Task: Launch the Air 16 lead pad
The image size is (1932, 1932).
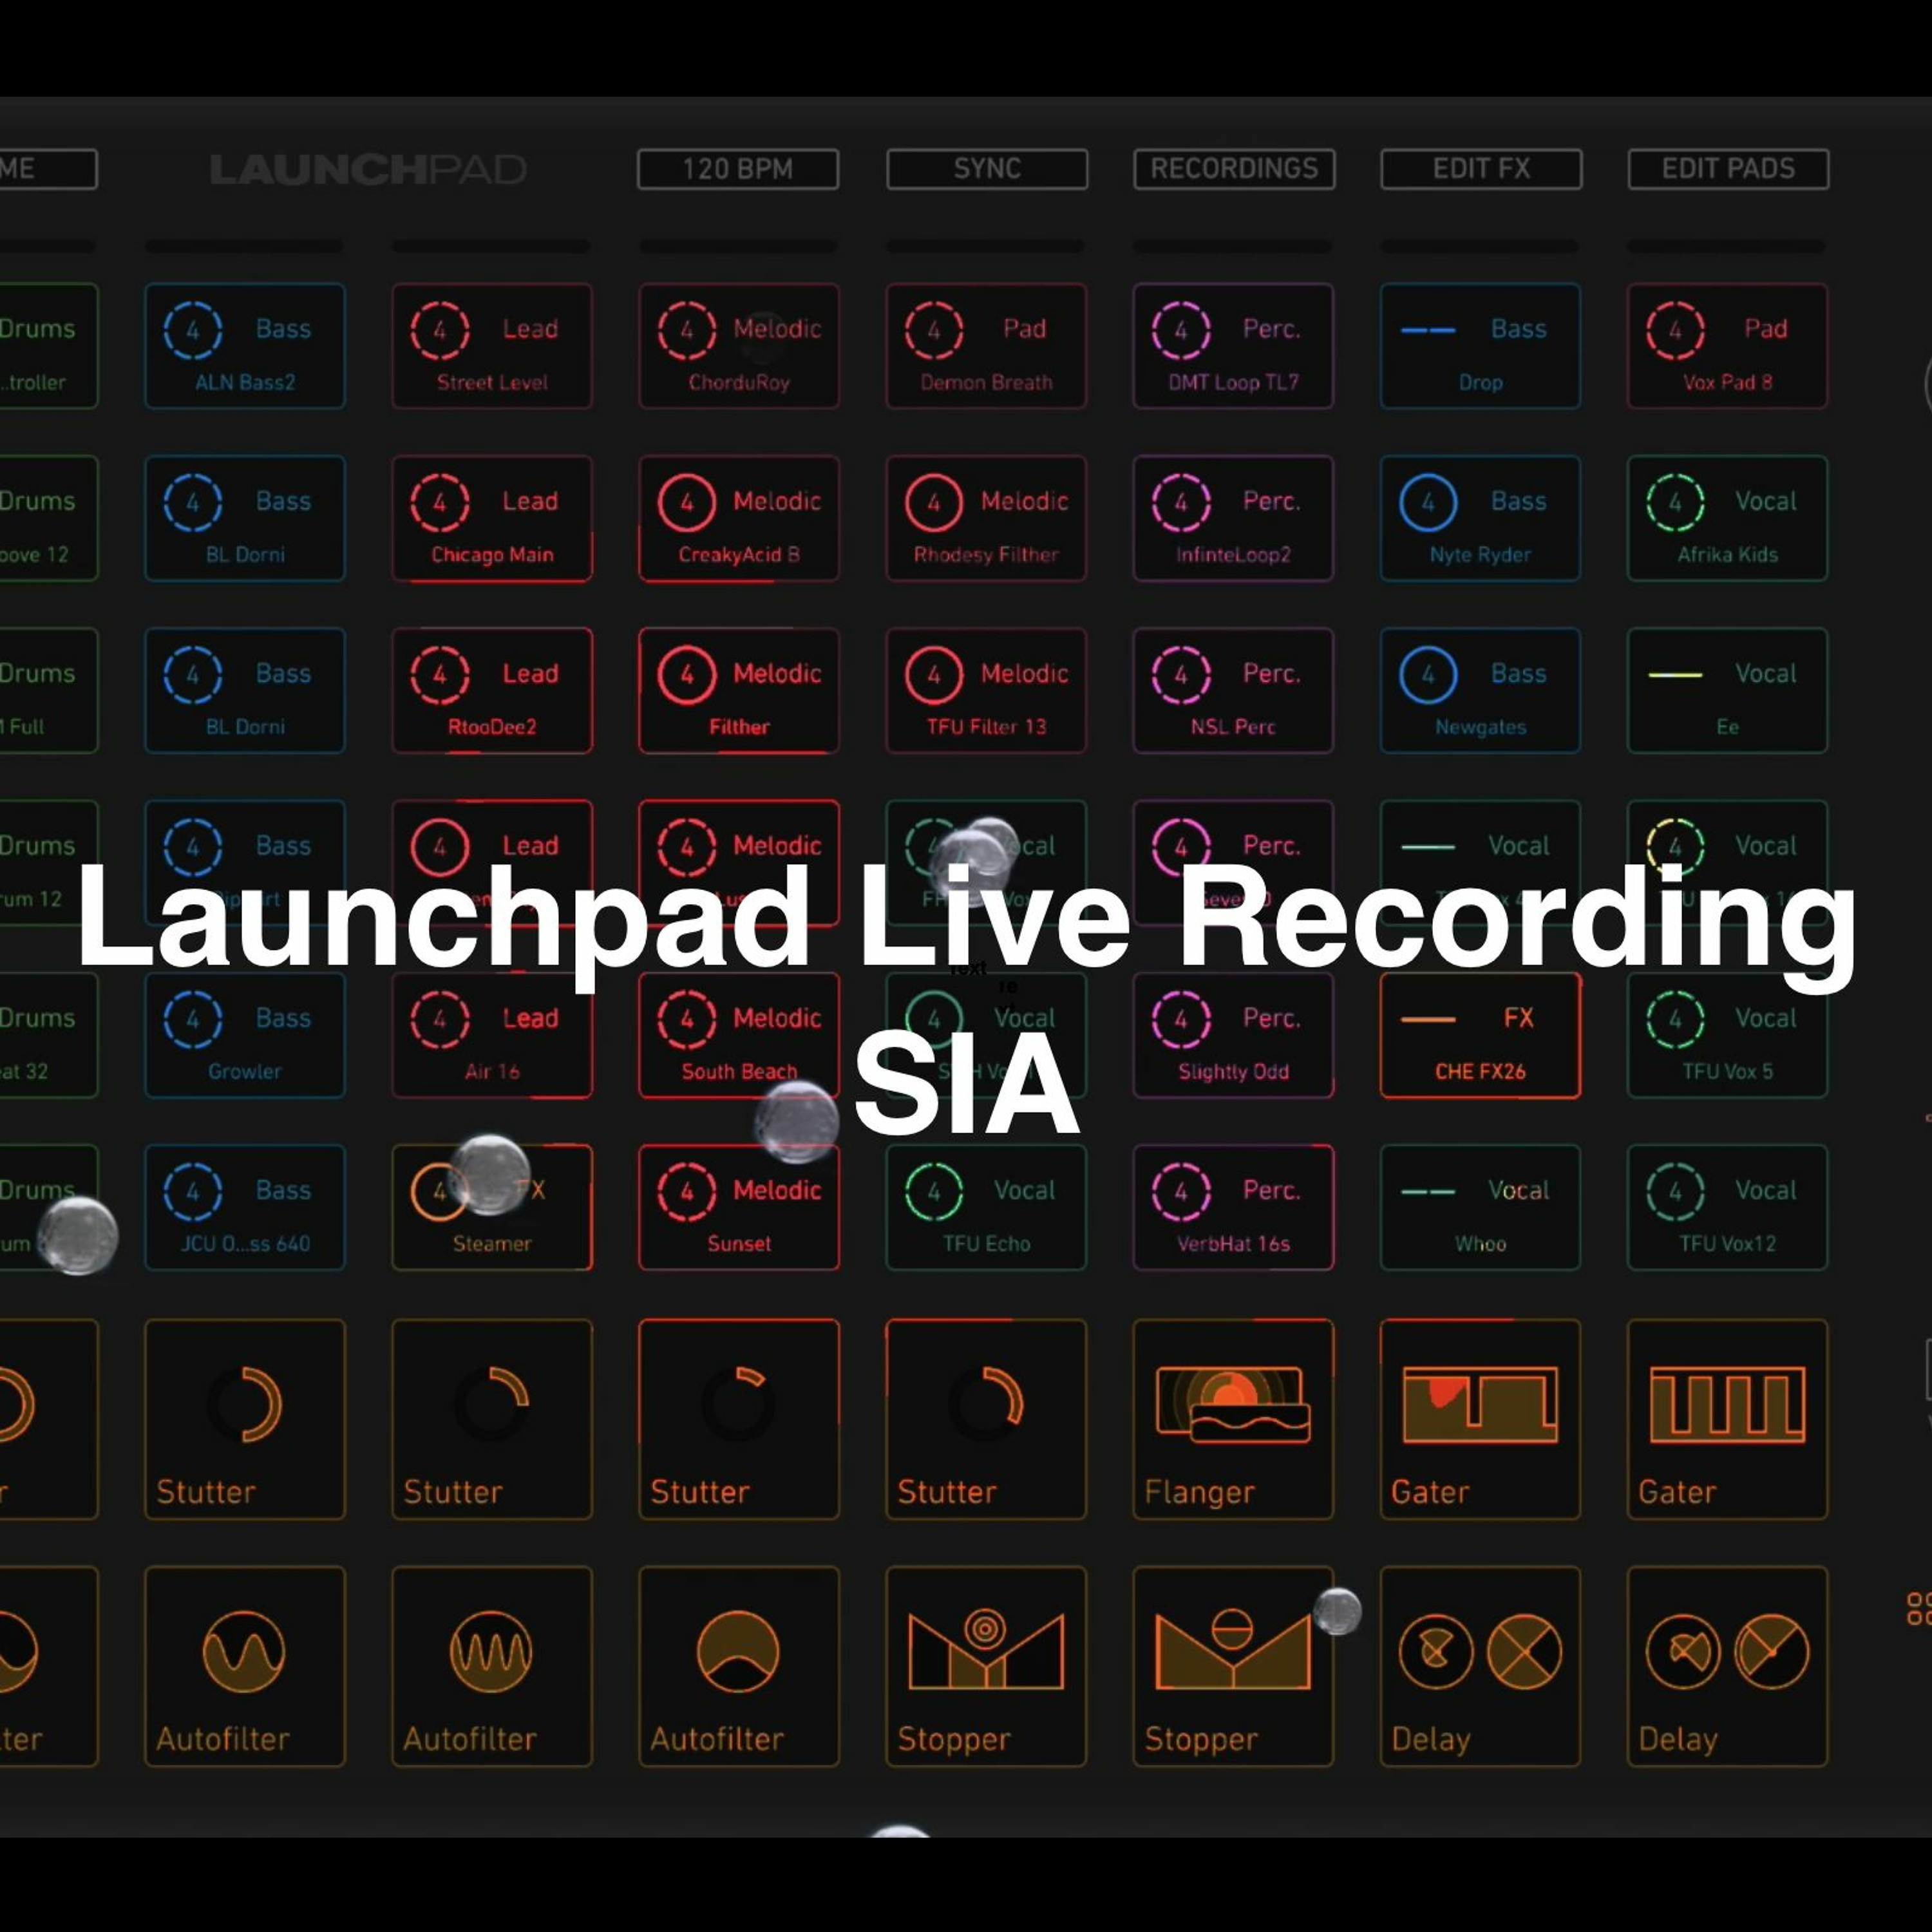Action: 492,1035
